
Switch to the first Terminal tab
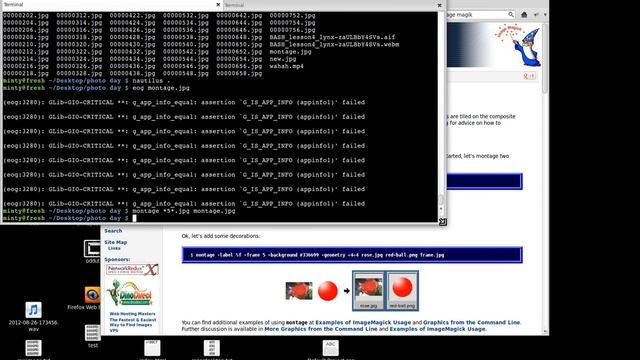click(110, 5)
